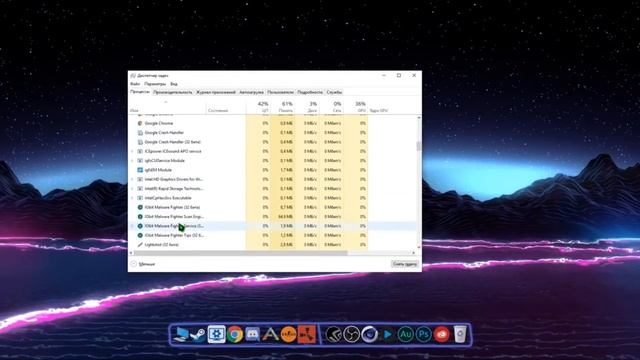Launch Adobe Photoshop from the dock
This screenshot has width=640, height=360.
coord(424,334)
